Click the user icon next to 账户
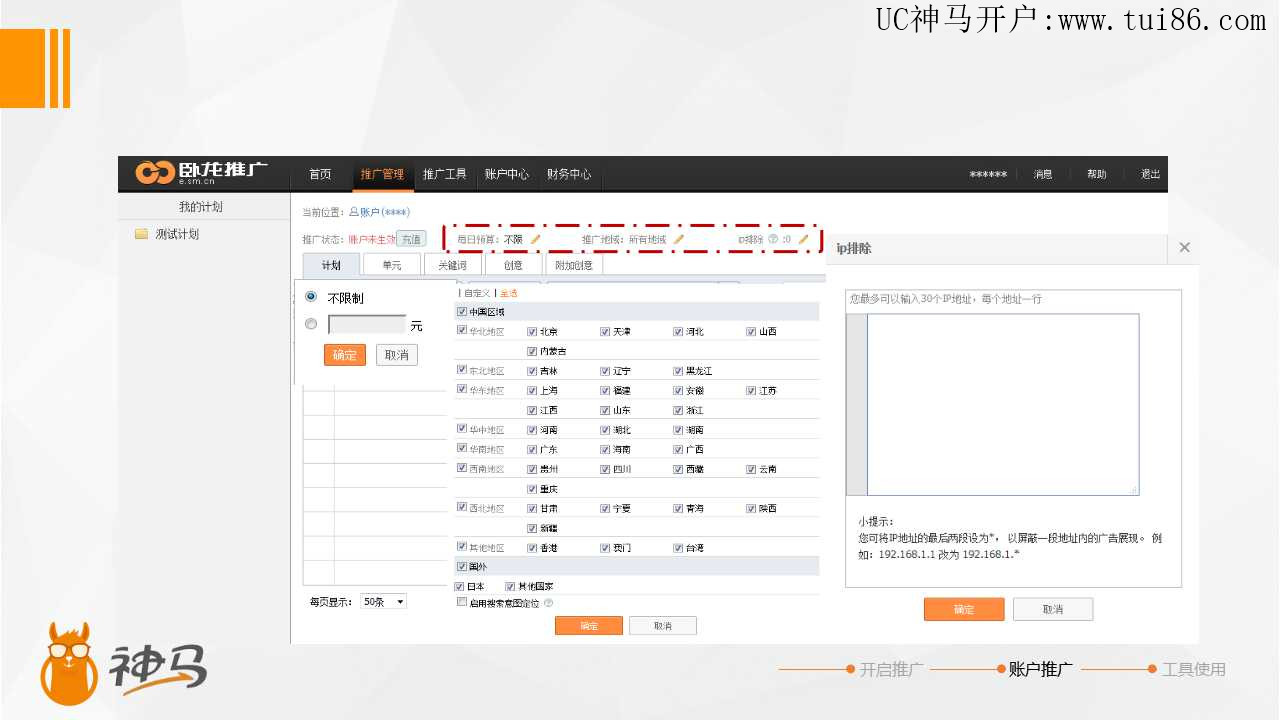 (x=353, y=212)
